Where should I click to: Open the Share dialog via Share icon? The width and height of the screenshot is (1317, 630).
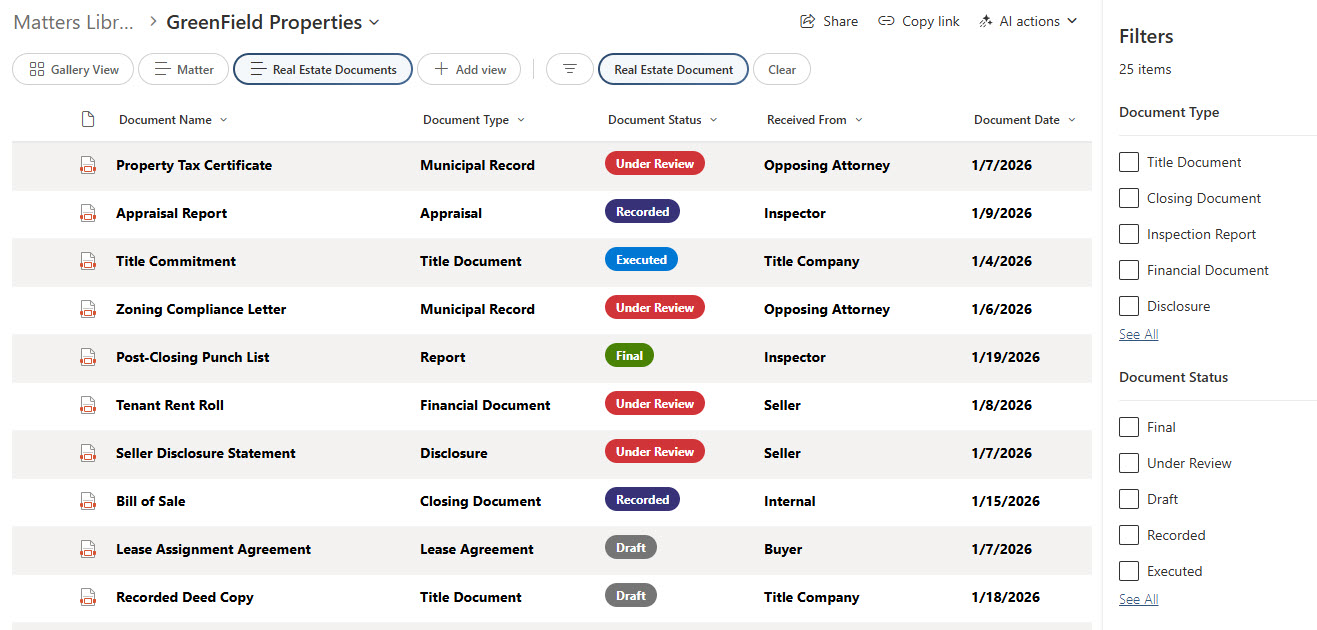click(x=829, y=21)
